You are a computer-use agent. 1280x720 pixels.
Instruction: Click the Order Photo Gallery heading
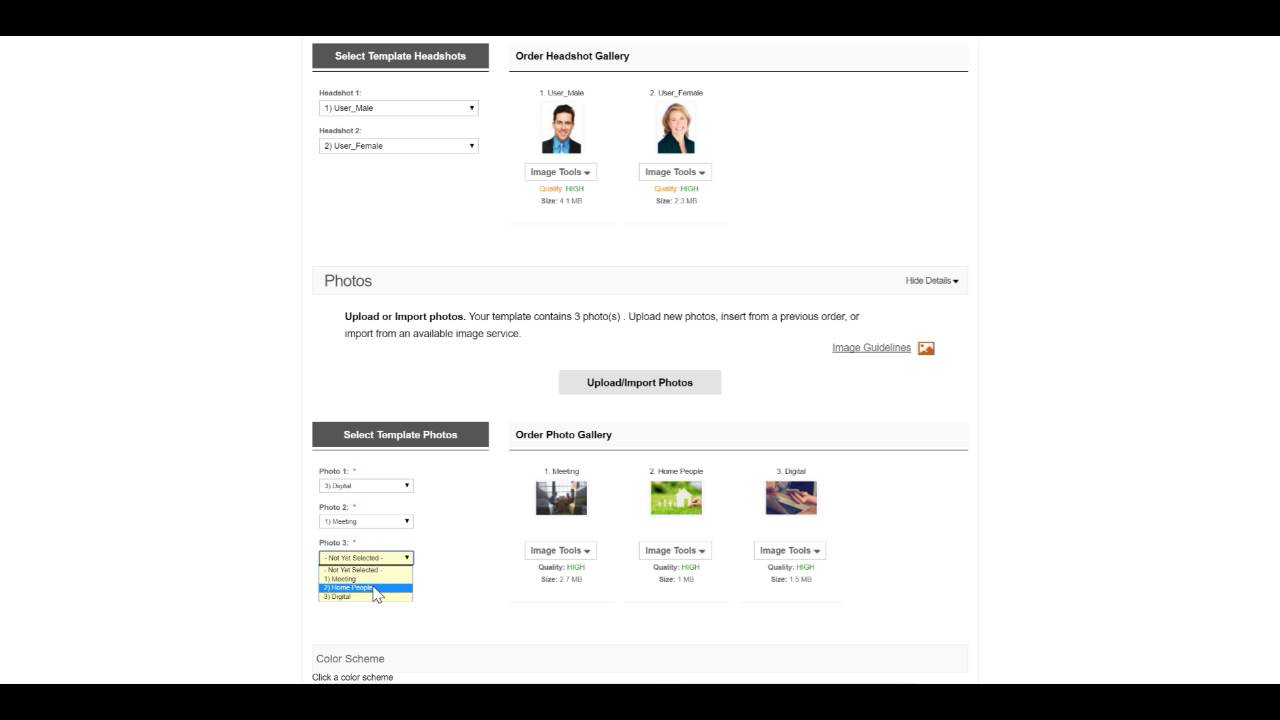[x=563, y=435]
